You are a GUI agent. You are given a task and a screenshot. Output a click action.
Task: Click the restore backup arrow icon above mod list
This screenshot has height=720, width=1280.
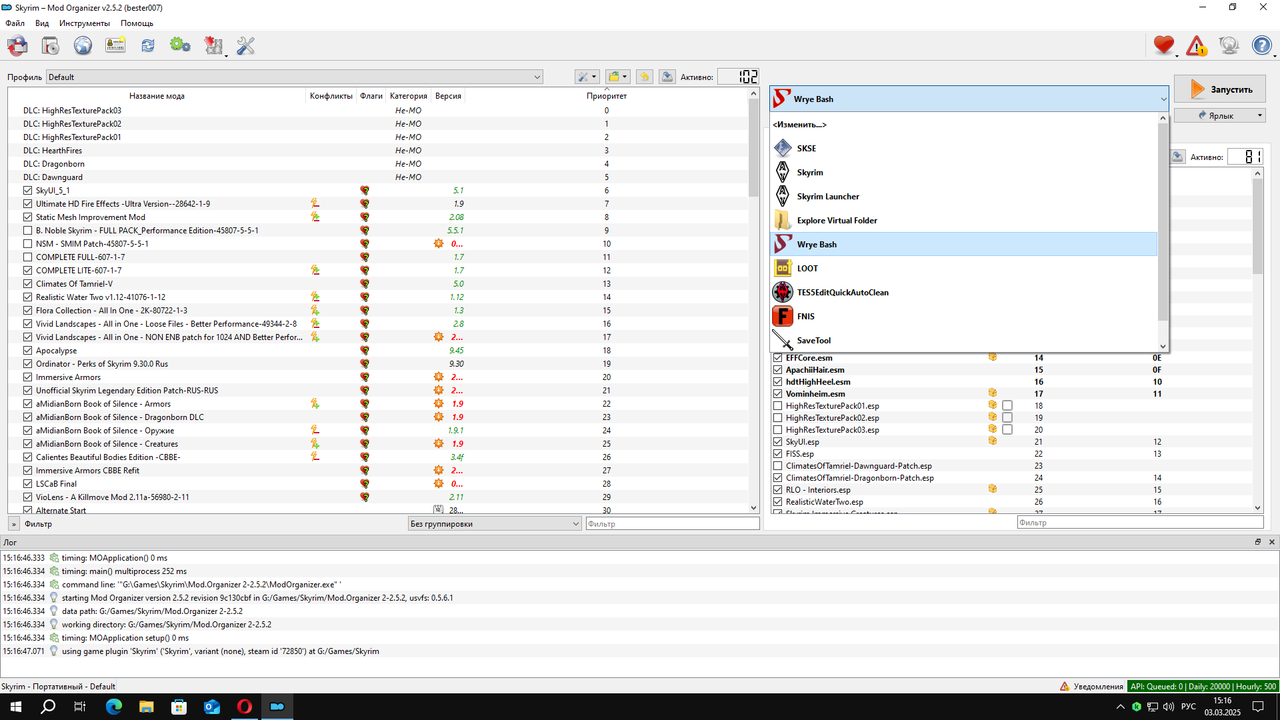[644, 77]
